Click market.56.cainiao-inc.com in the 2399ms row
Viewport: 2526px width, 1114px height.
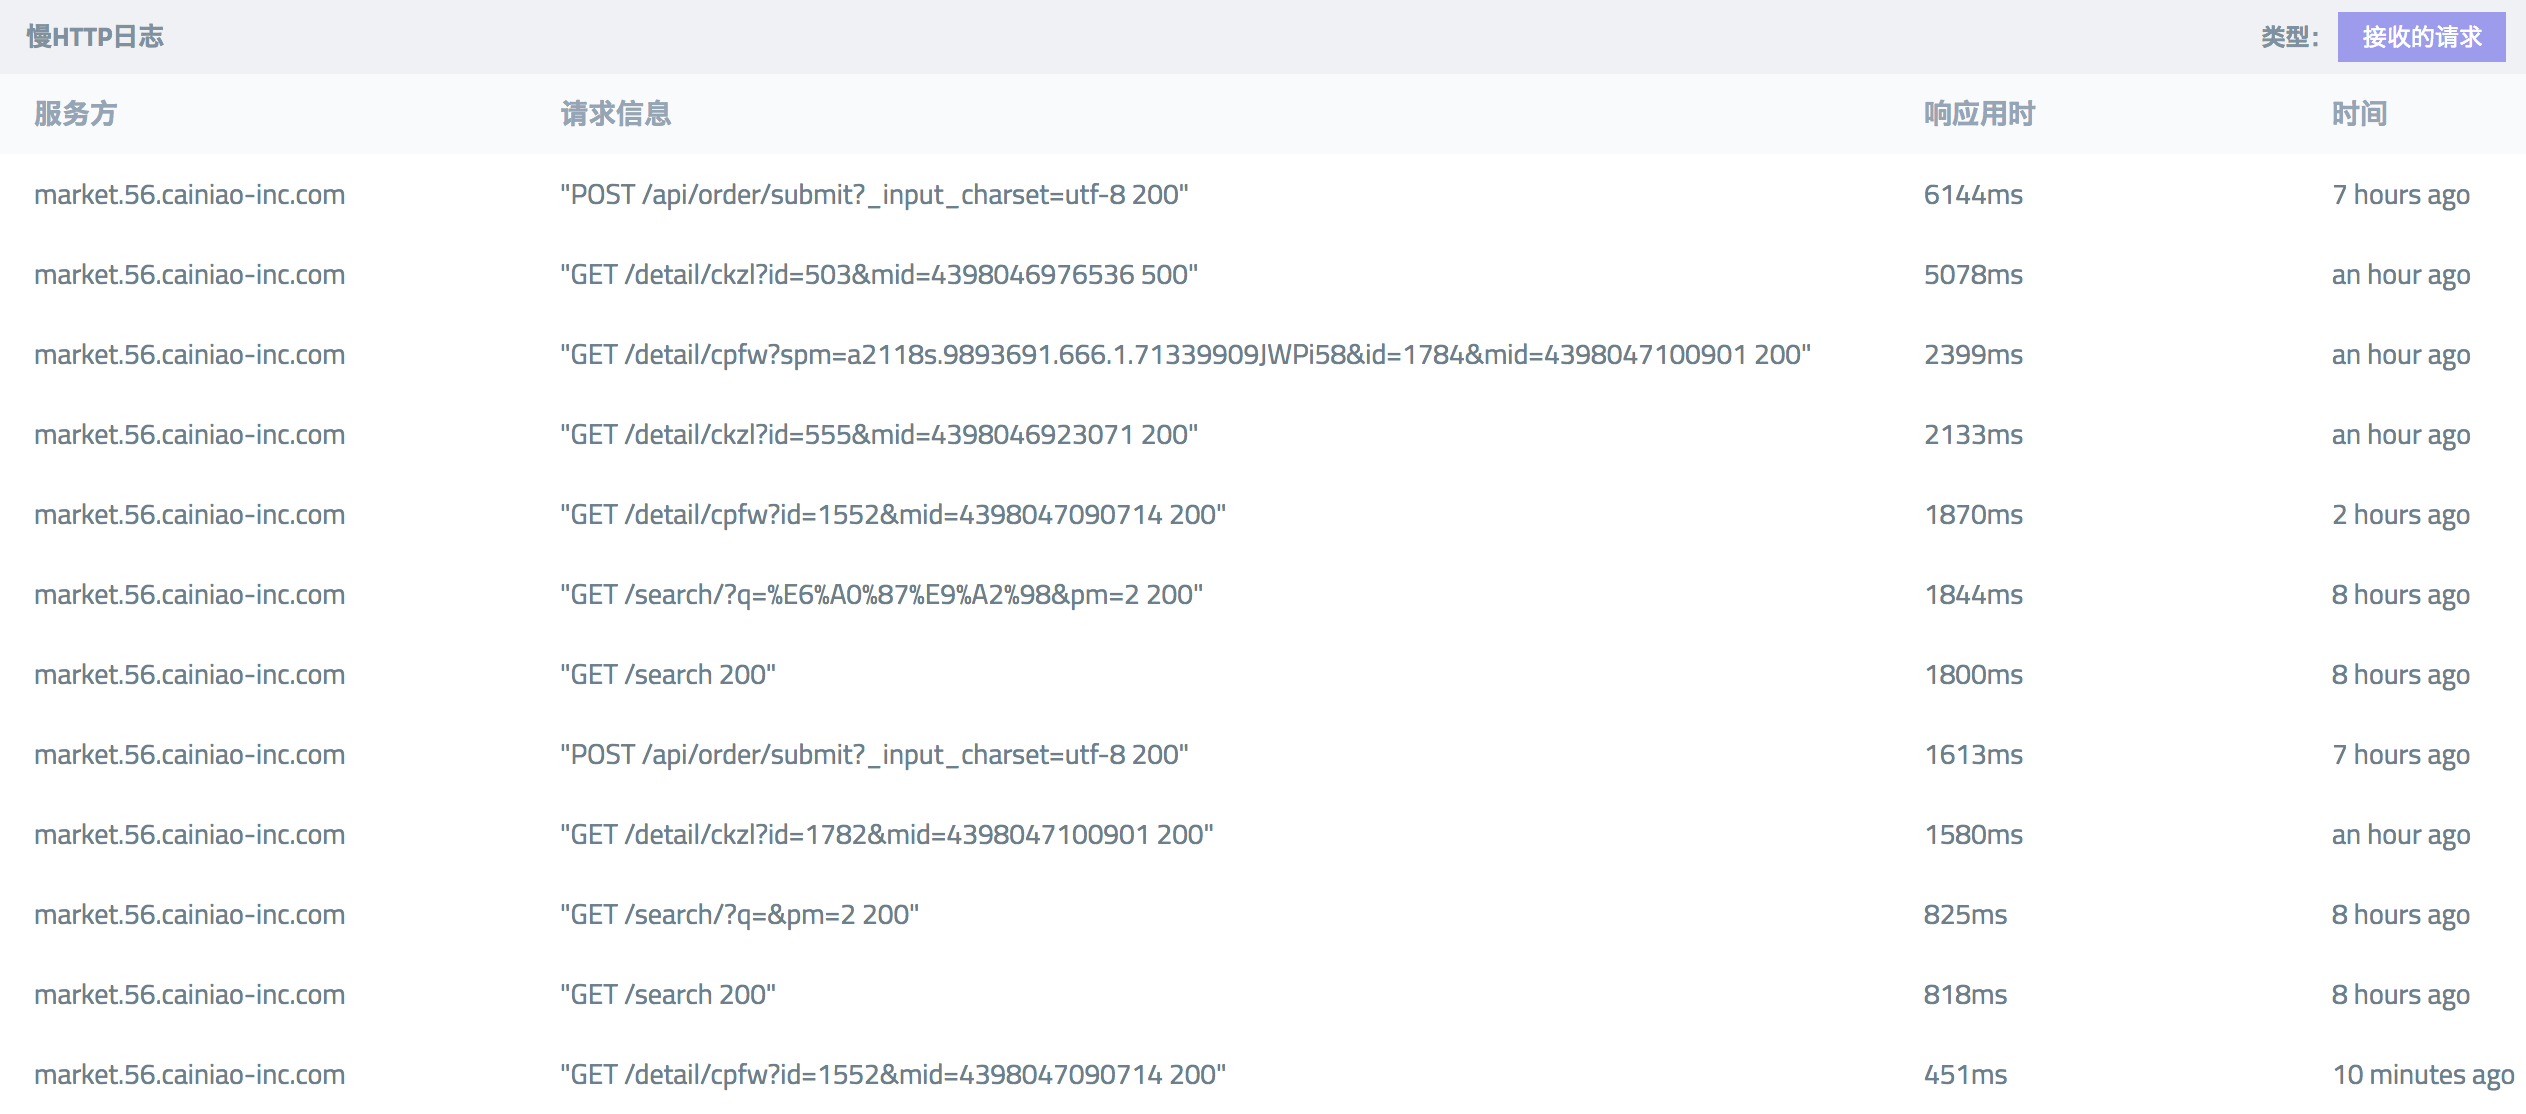pyautogui.click(x=190, y=354)
